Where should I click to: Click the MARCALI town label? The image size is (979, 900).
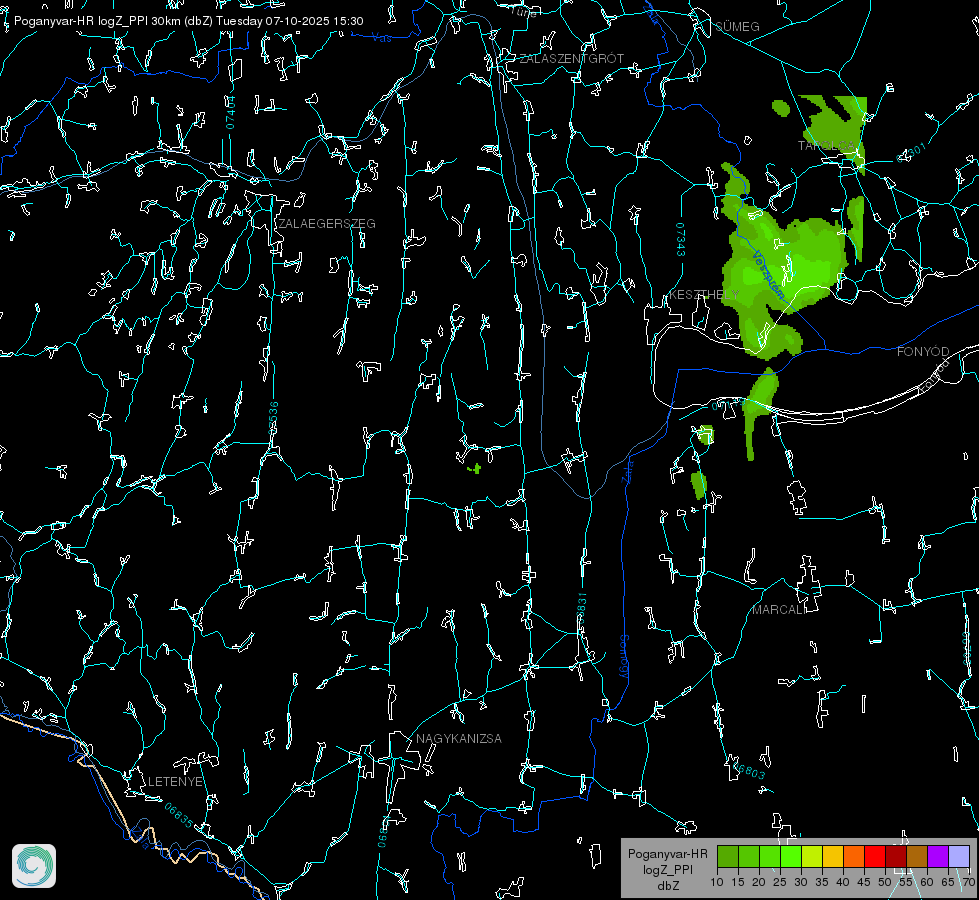click(x=779, y=609)
